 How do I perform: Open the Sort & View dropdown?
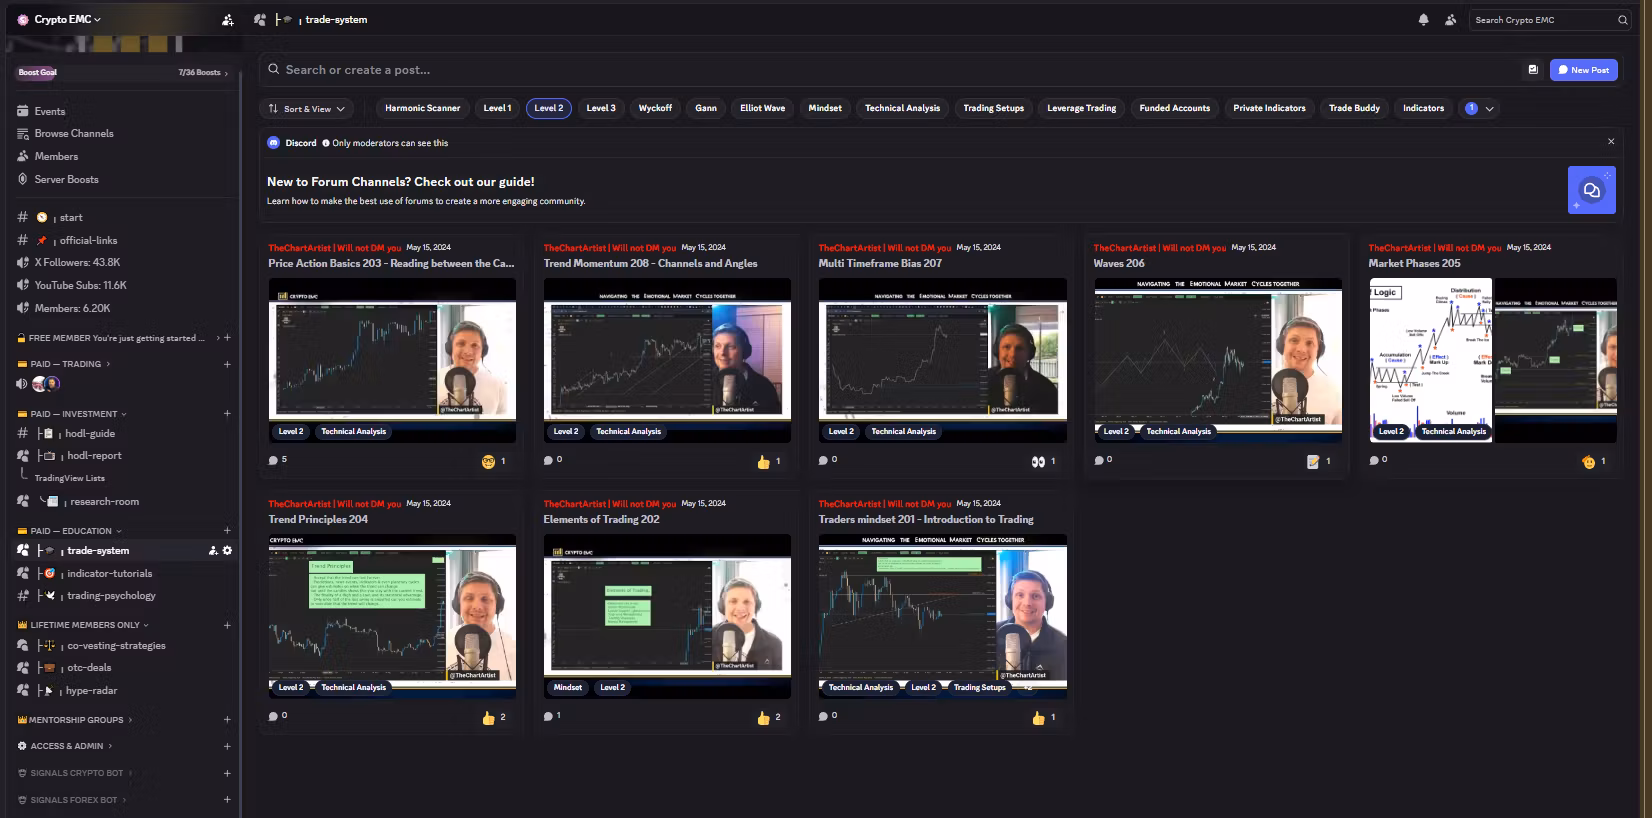[307, 108]
